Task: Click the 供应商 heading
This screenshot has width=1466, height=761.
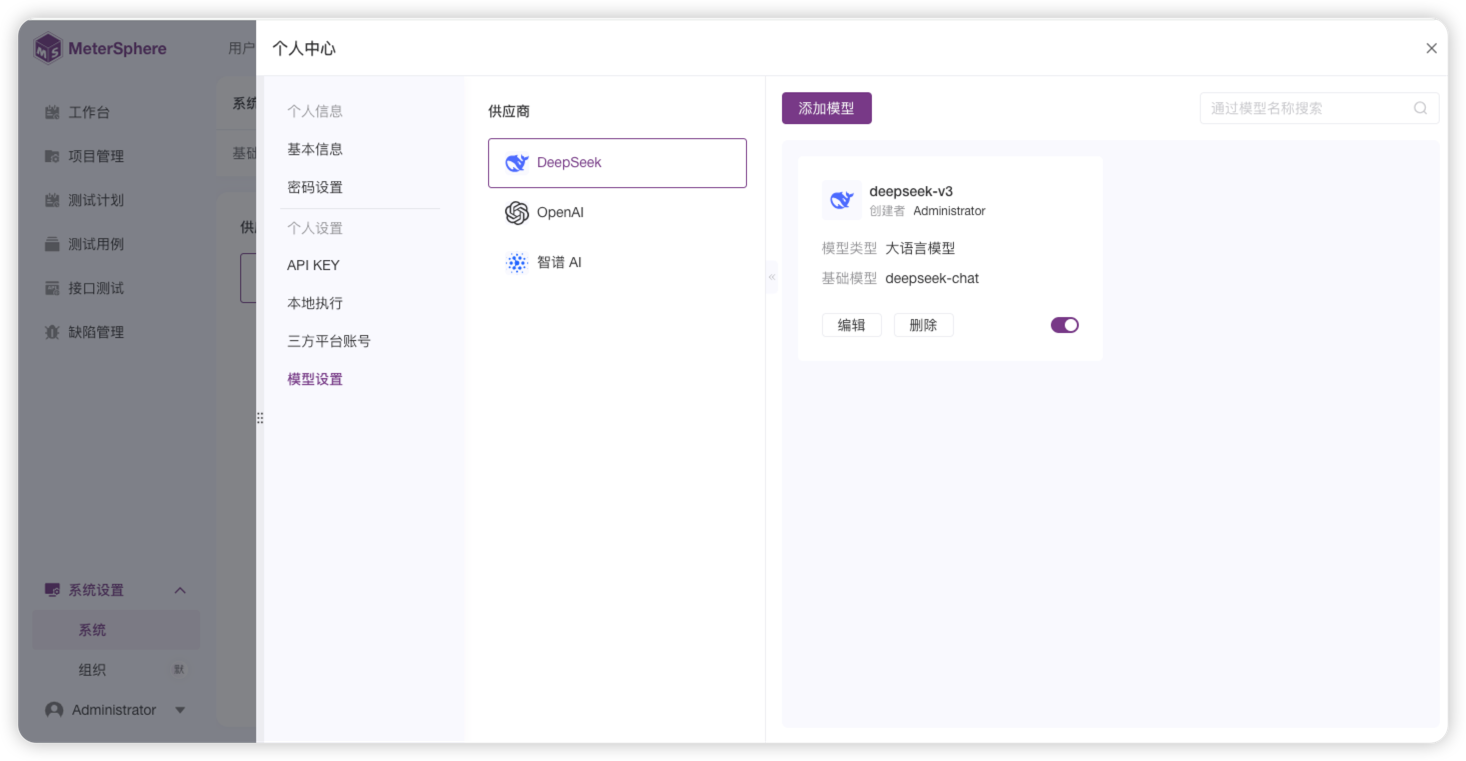Action: coord(509,111)
